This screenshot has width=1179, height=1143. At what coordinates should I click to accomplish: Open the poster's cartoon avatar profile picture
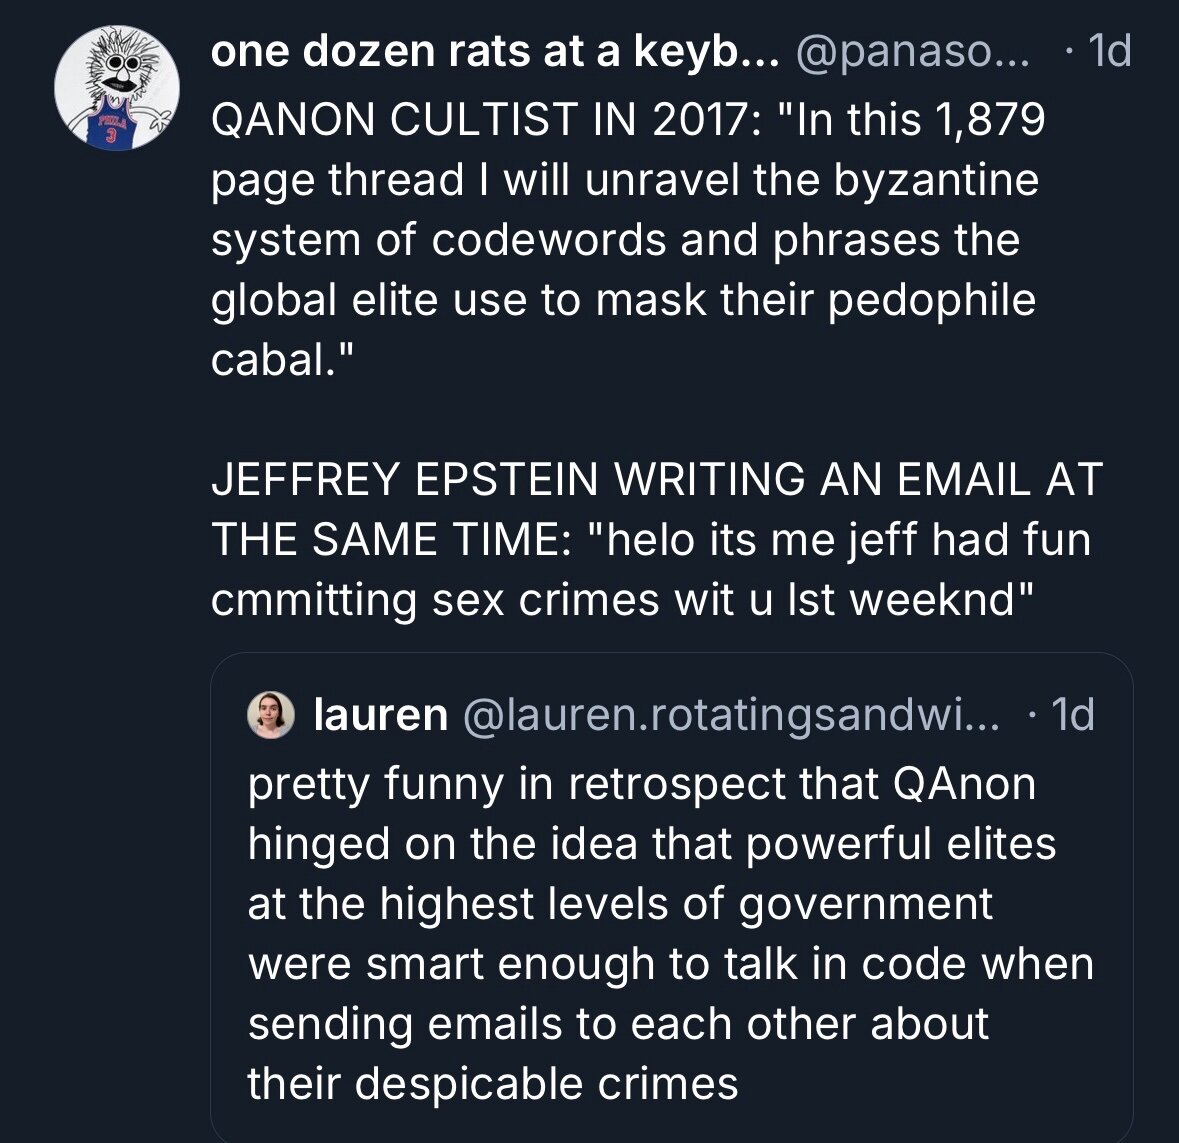(x=116, y=88)
